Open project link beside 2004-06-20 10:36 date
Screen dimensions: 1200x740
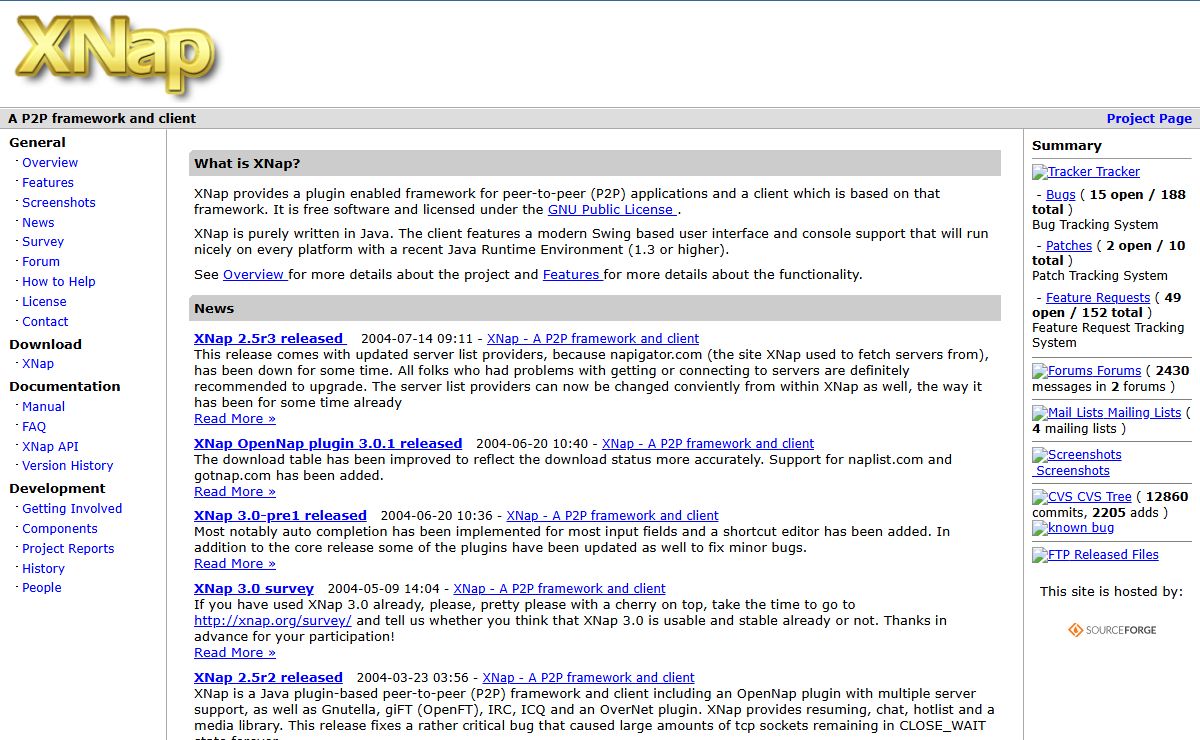[x=613, y=516]
